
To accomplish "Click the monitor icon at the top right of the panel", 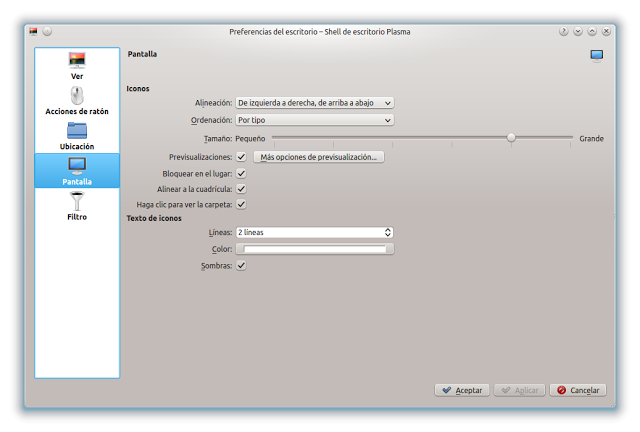I will [596, 55].
